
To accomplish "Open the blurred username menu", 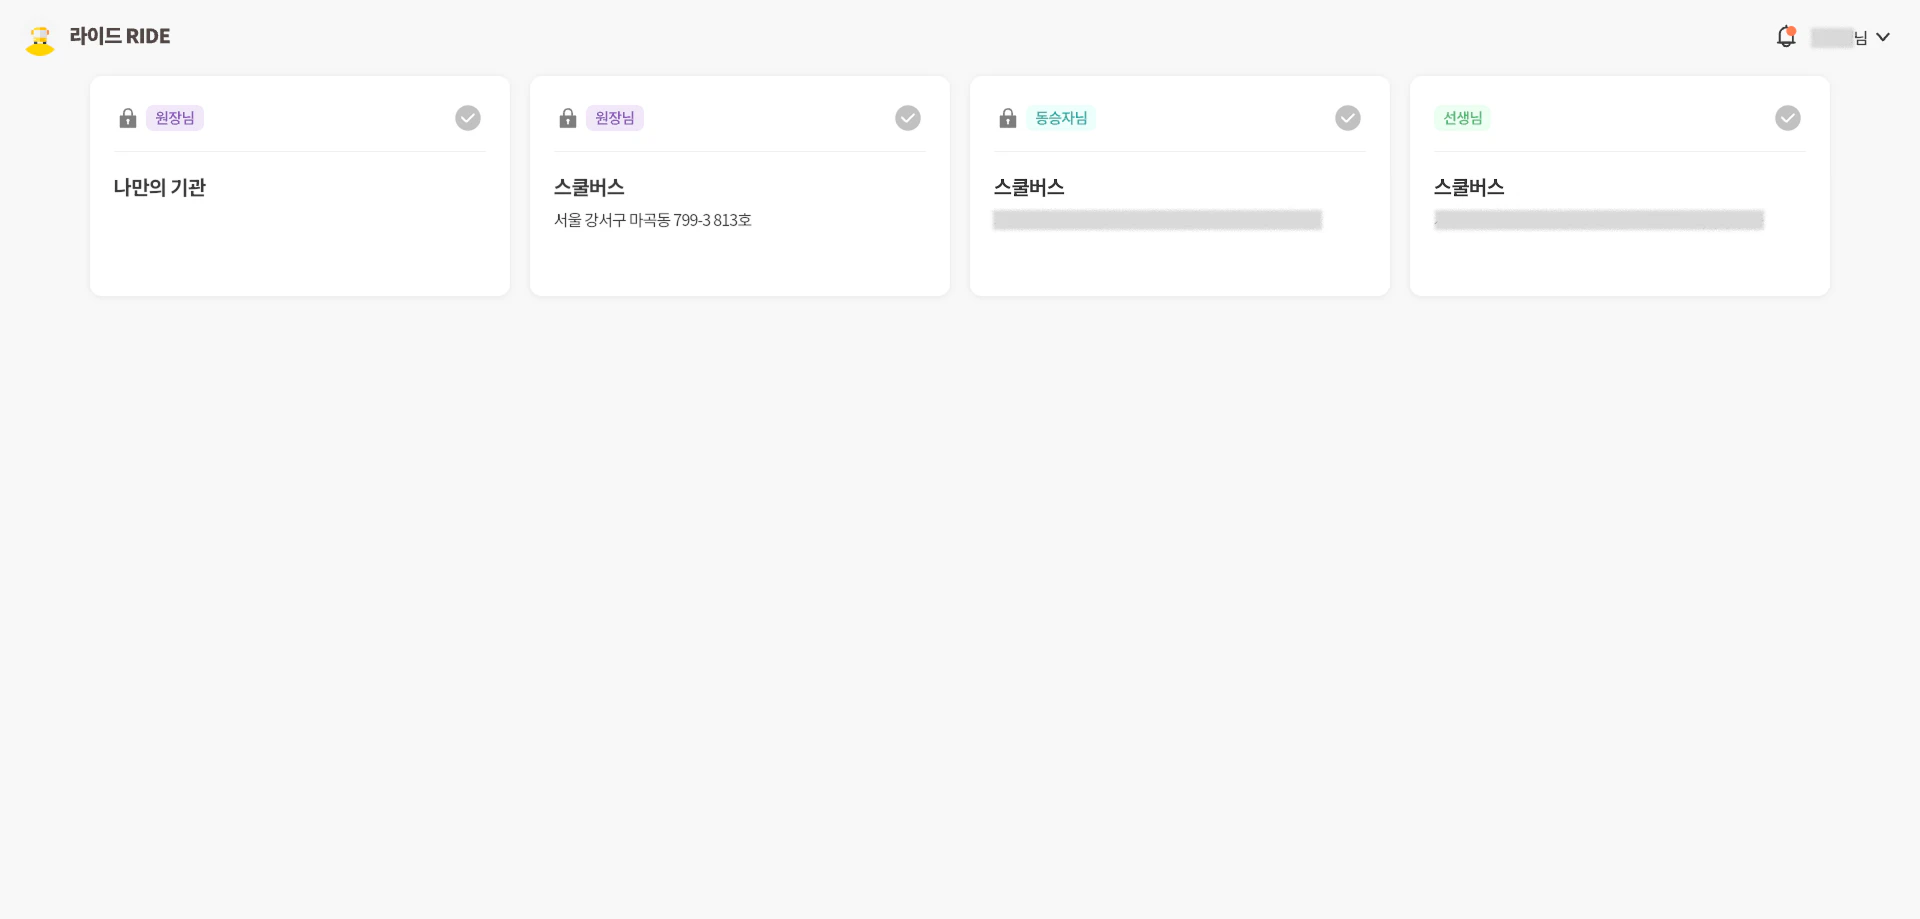I will 1837,38.
